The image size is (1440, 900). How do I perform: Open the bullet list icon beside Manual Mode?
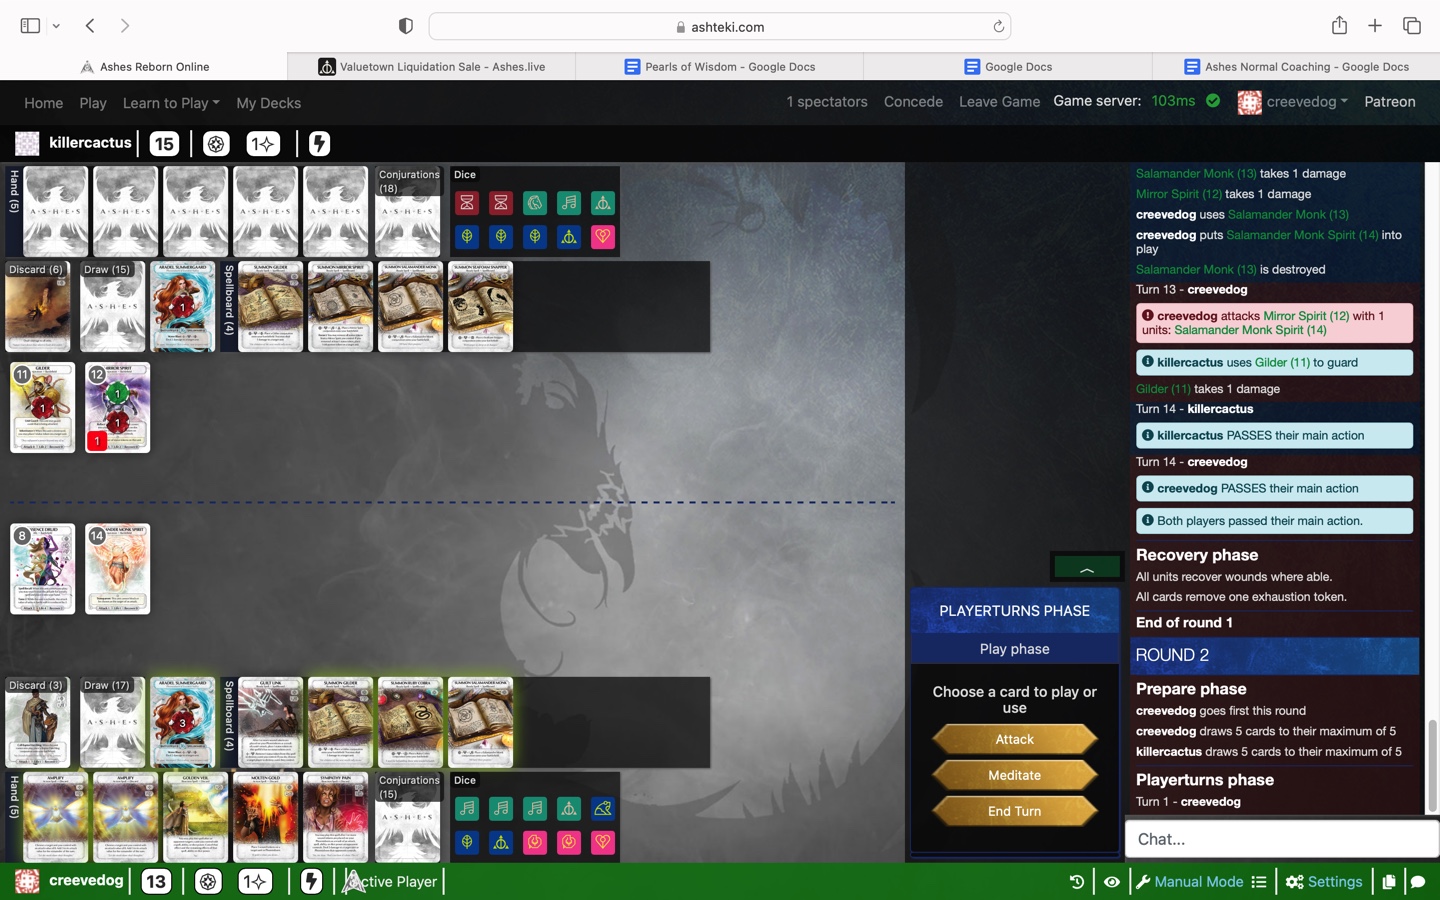pyautogui.click(x=1259, y=882)
